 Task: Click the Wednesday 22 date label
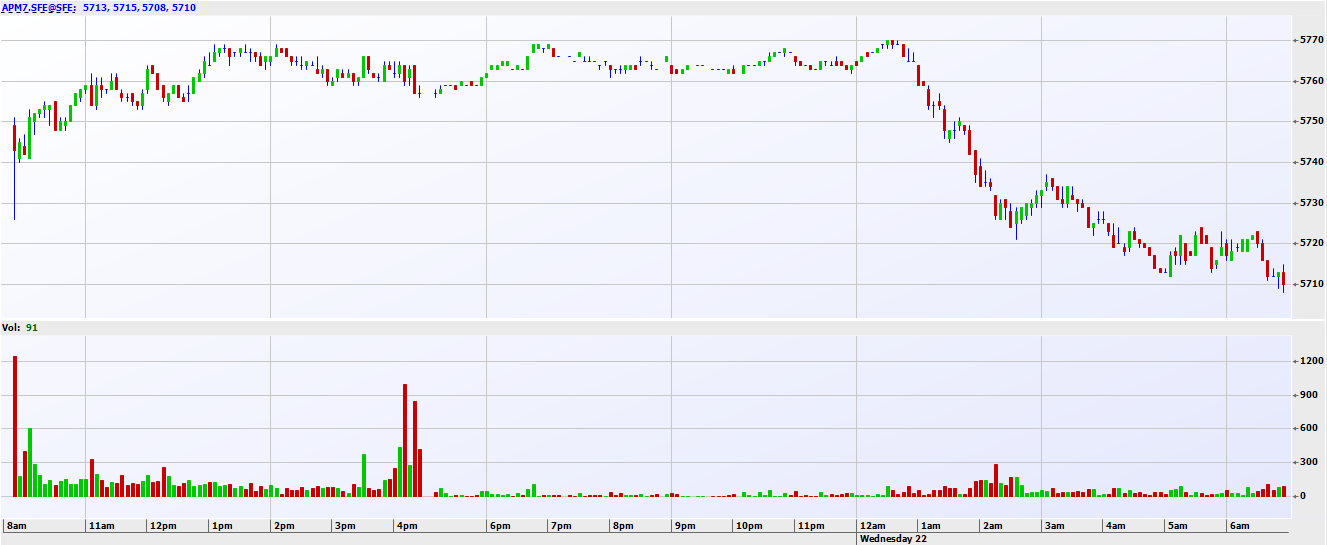tap(895, 538)
